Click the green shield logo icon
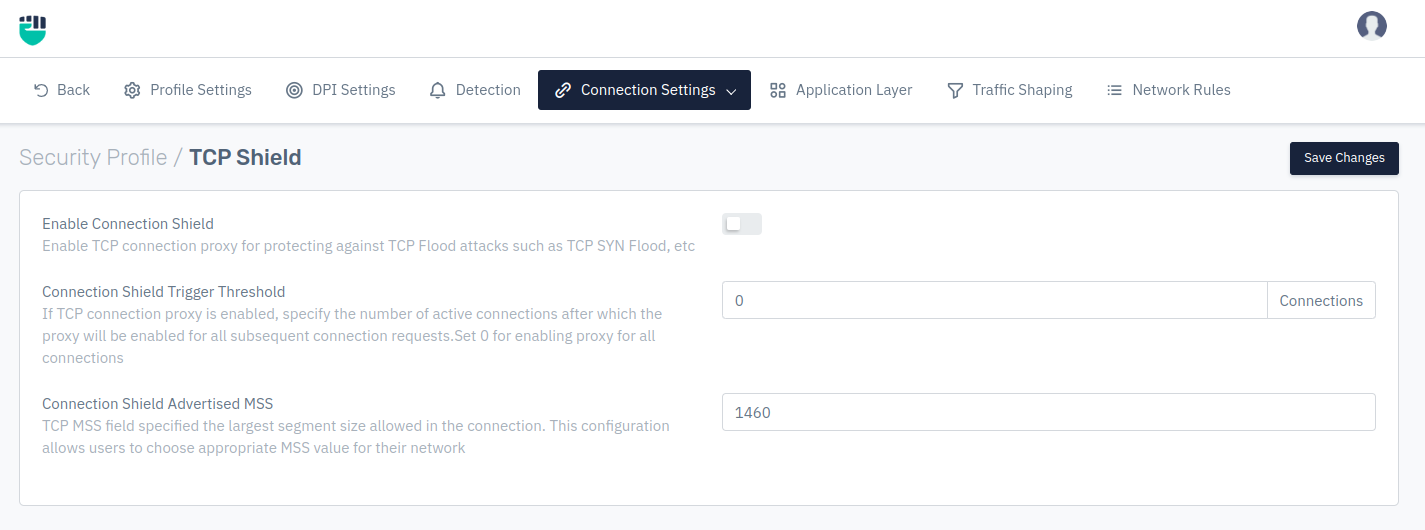The width and height of the screenshot is (1425, 530). pyautogui.click(x=33, y=29)
